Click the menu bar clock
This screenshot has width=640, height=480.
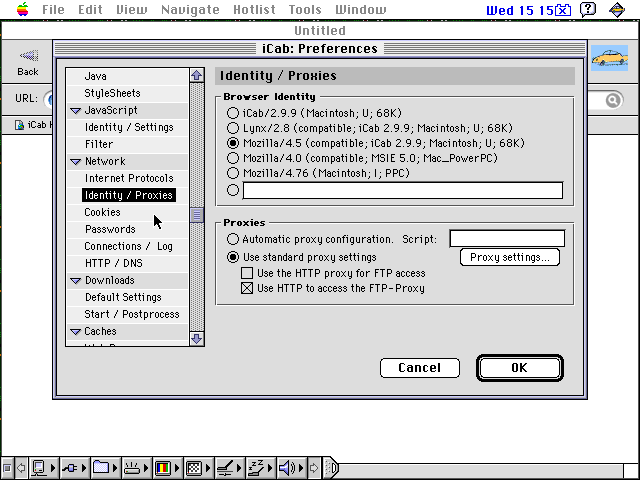click(x=529, y=10)
